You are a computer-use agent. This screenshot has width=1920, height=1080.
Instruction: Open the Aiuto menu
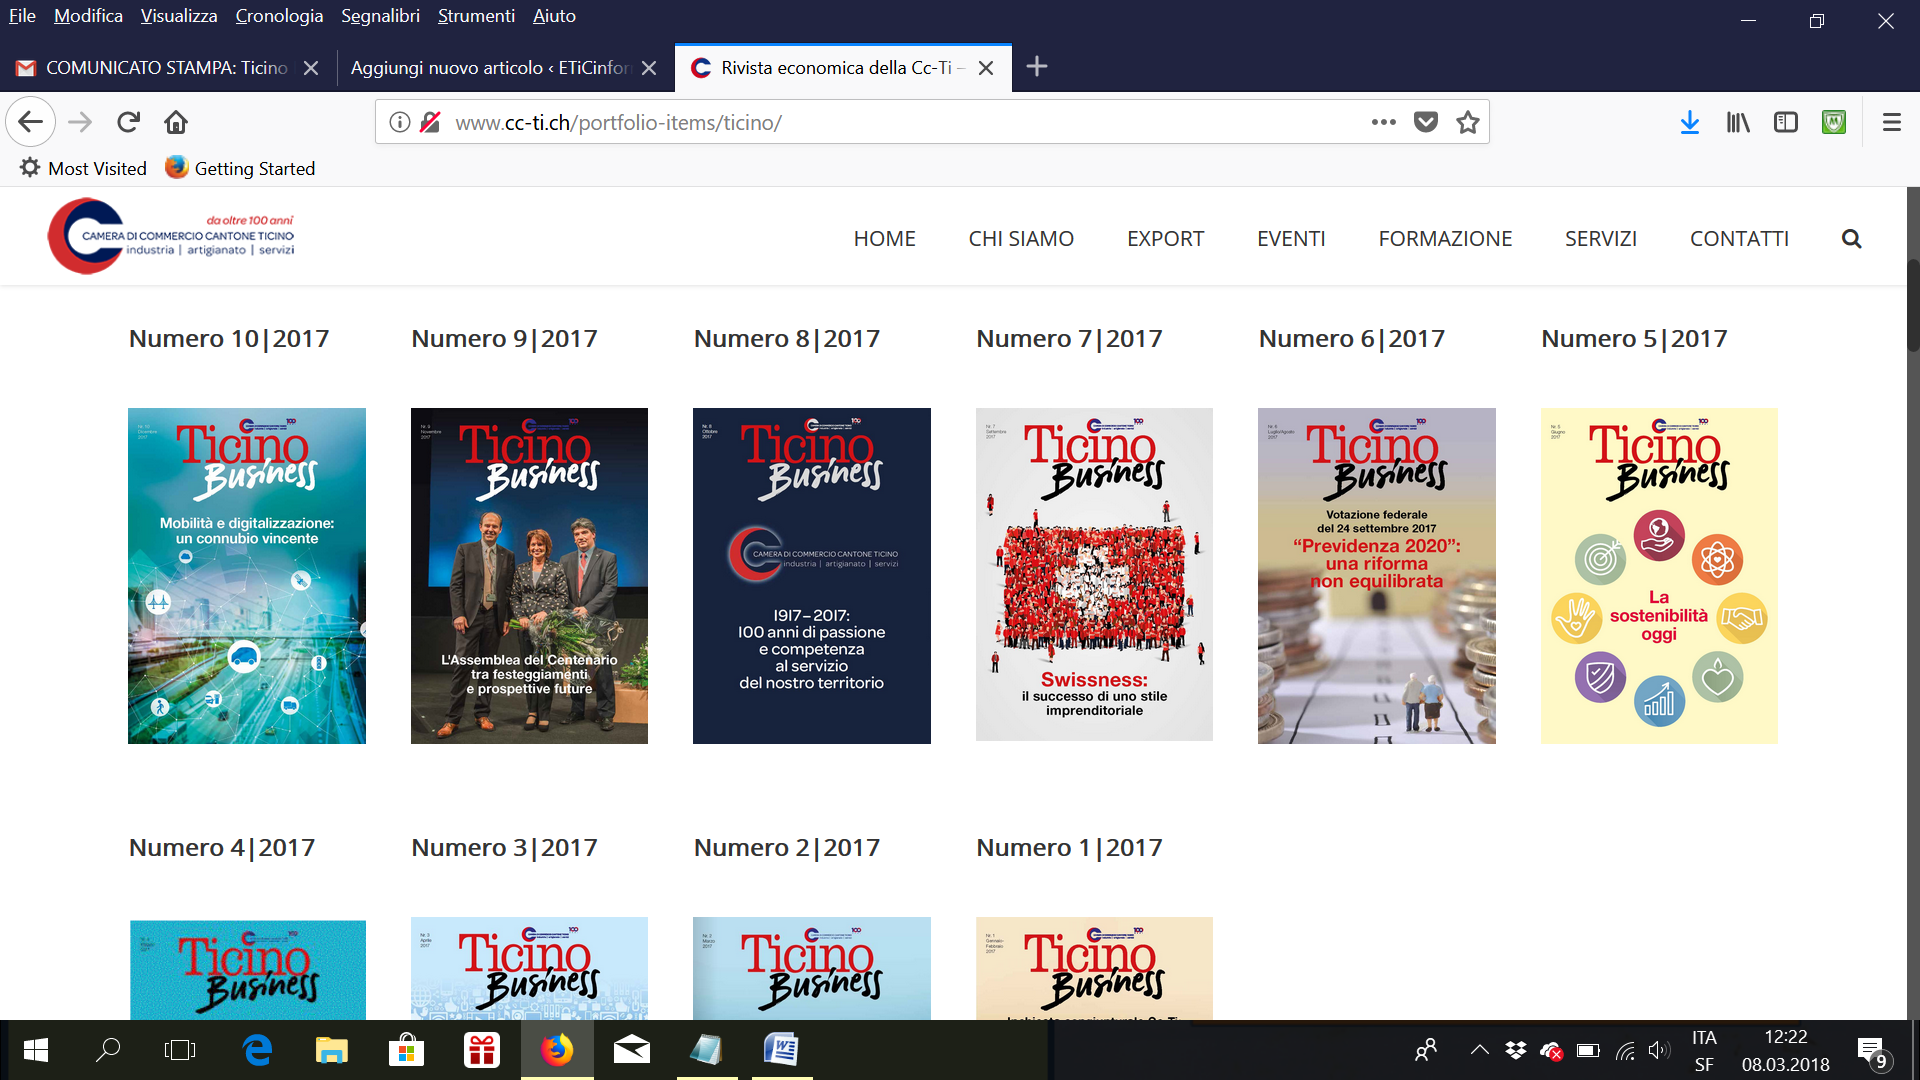554,16
